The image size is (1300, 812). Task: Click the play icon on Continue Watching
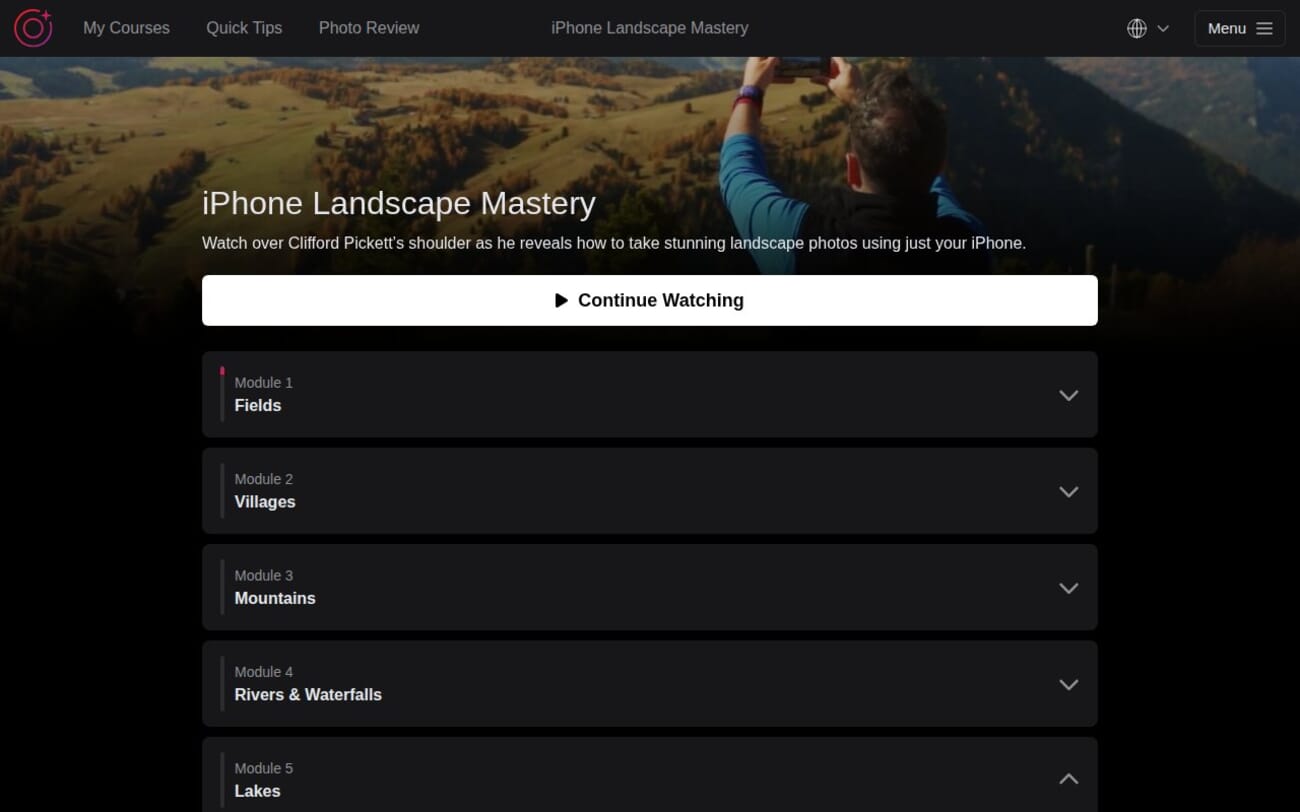click(562, 299)
